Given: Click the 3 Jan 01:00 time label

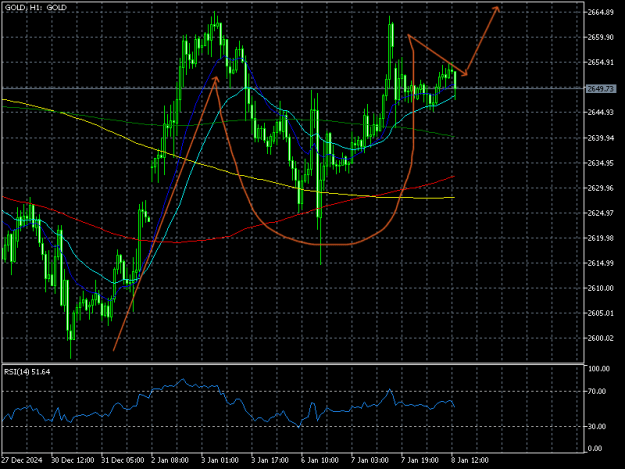Looking at the screenshot, I should [220, 461].
